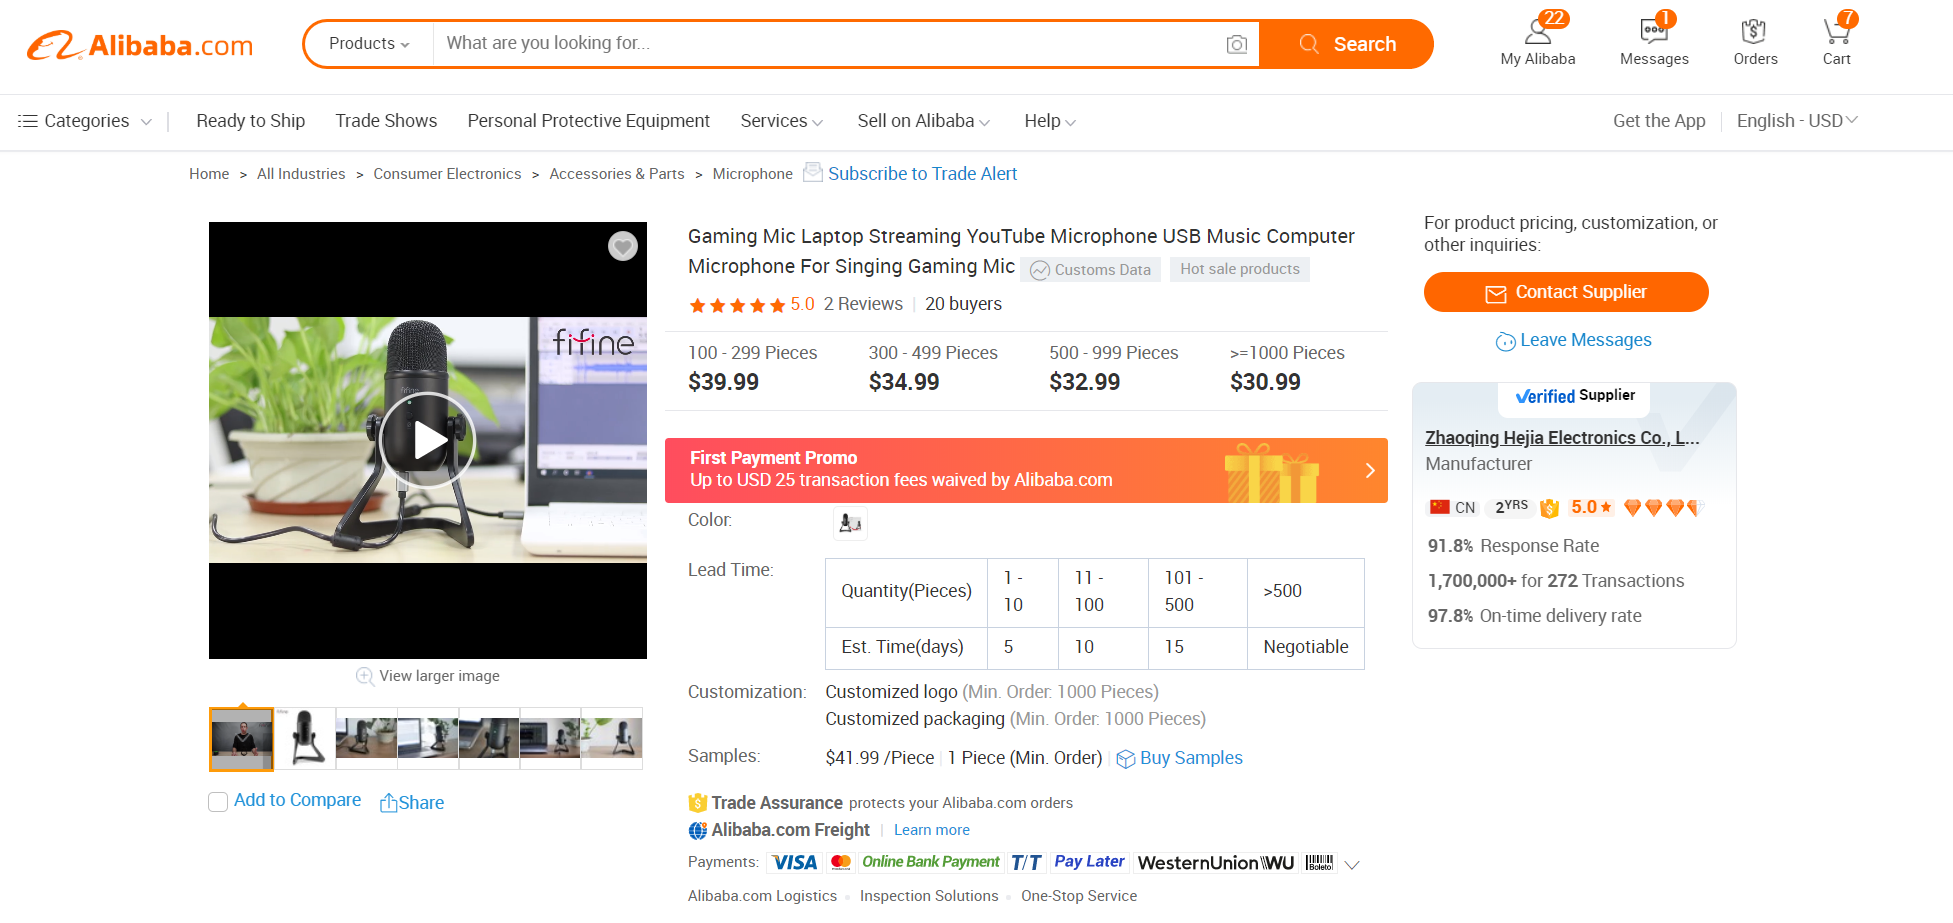
Task: Click the T/T payment icon
Action: point(1026,863)
